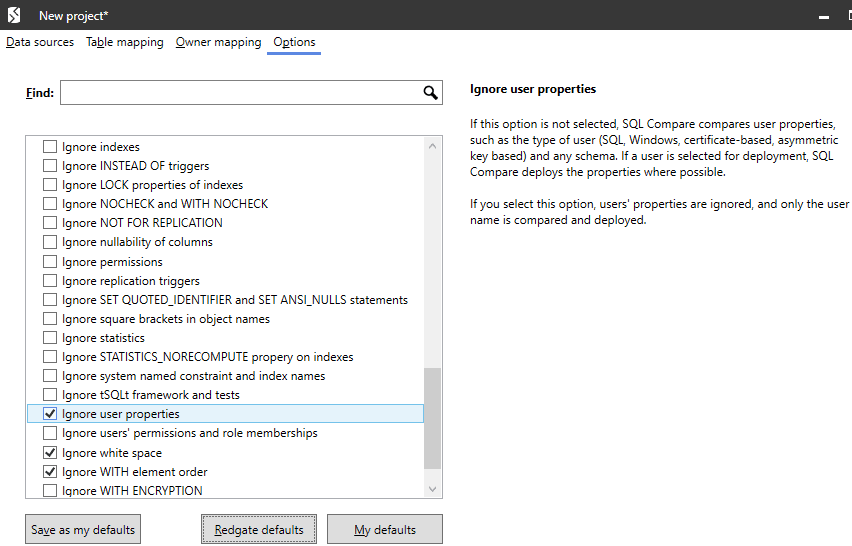Toggle Ignore STATISTICS_NORECOMPUTE property on indexes
This screenshot has width=852, height=546.
coord(50,357)
